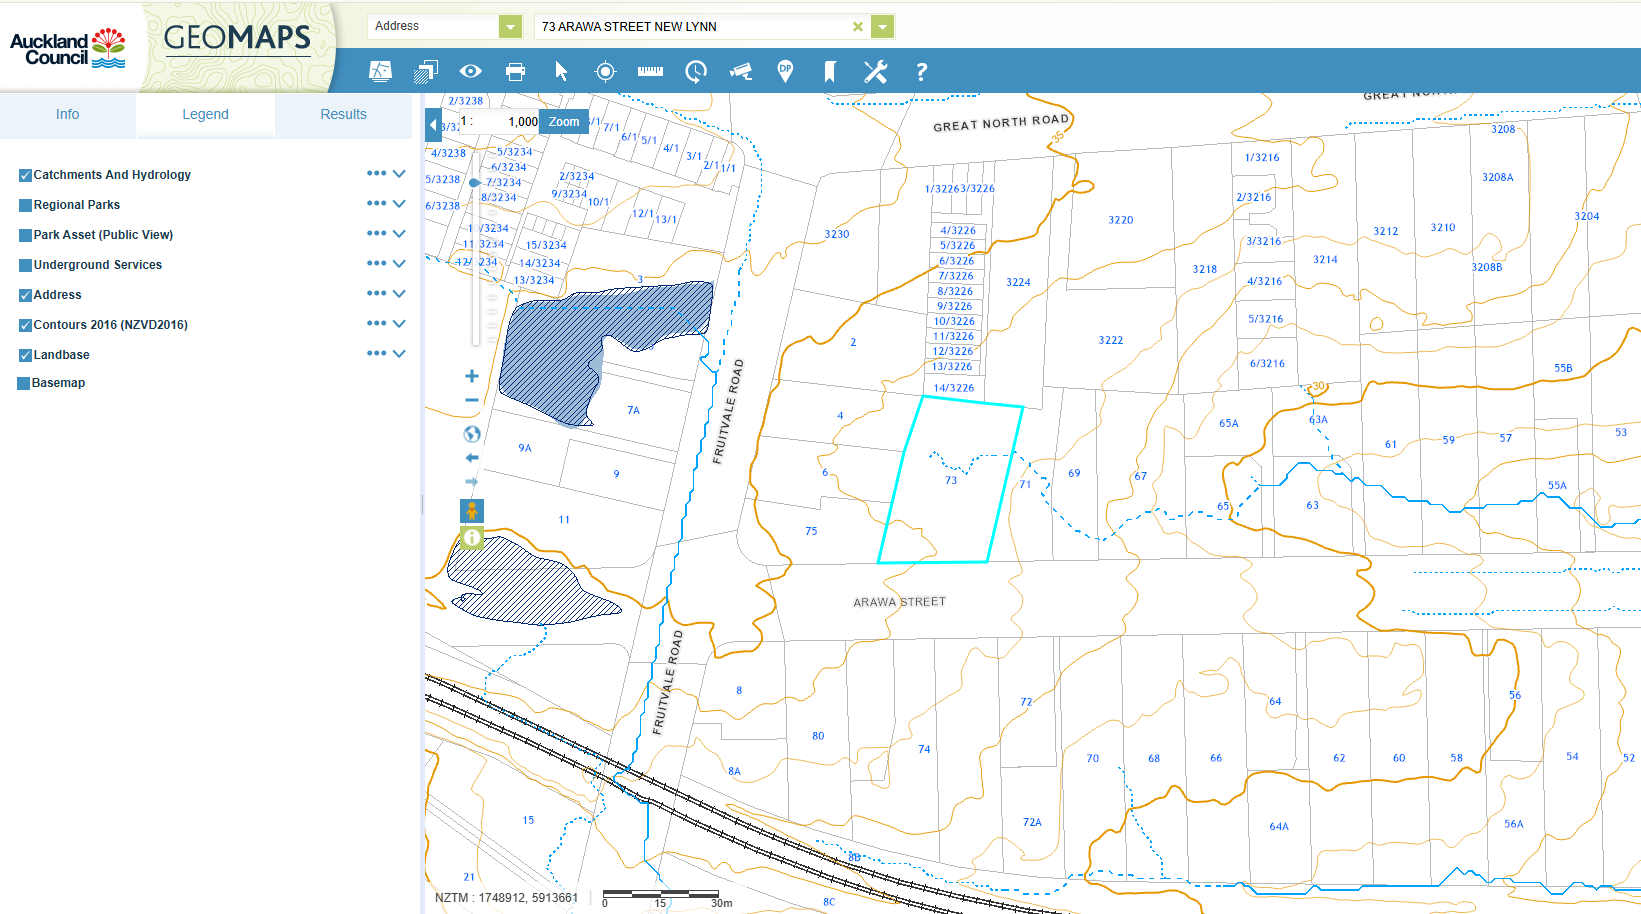Open the Results tab
1641x914 pixels.
343,114
